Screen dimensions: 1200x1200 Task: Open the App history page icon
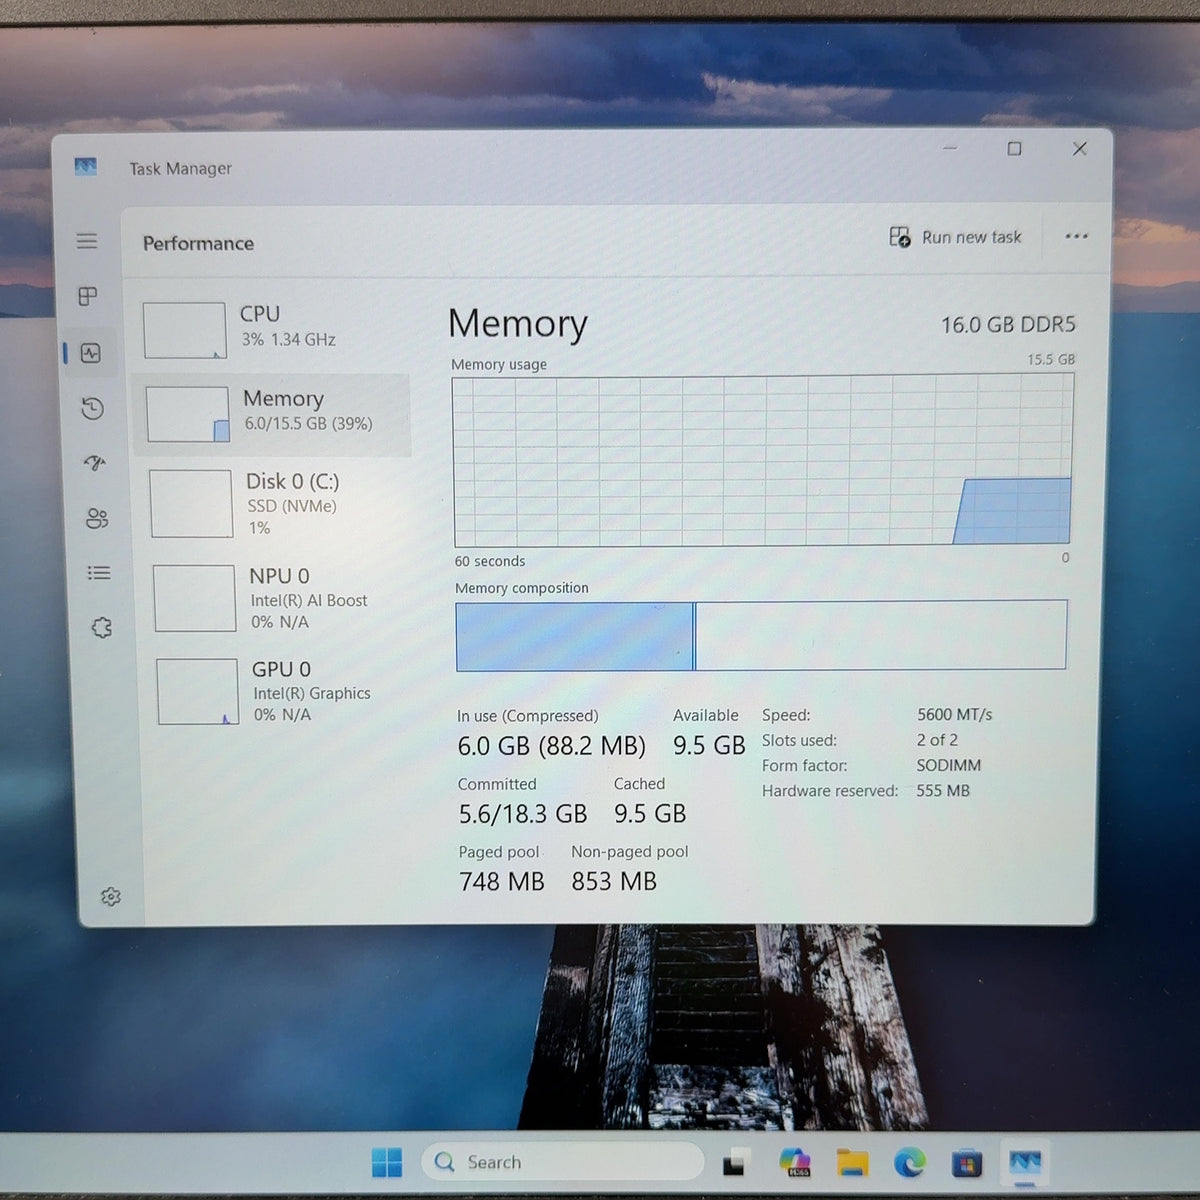click(x=93, y=408)
